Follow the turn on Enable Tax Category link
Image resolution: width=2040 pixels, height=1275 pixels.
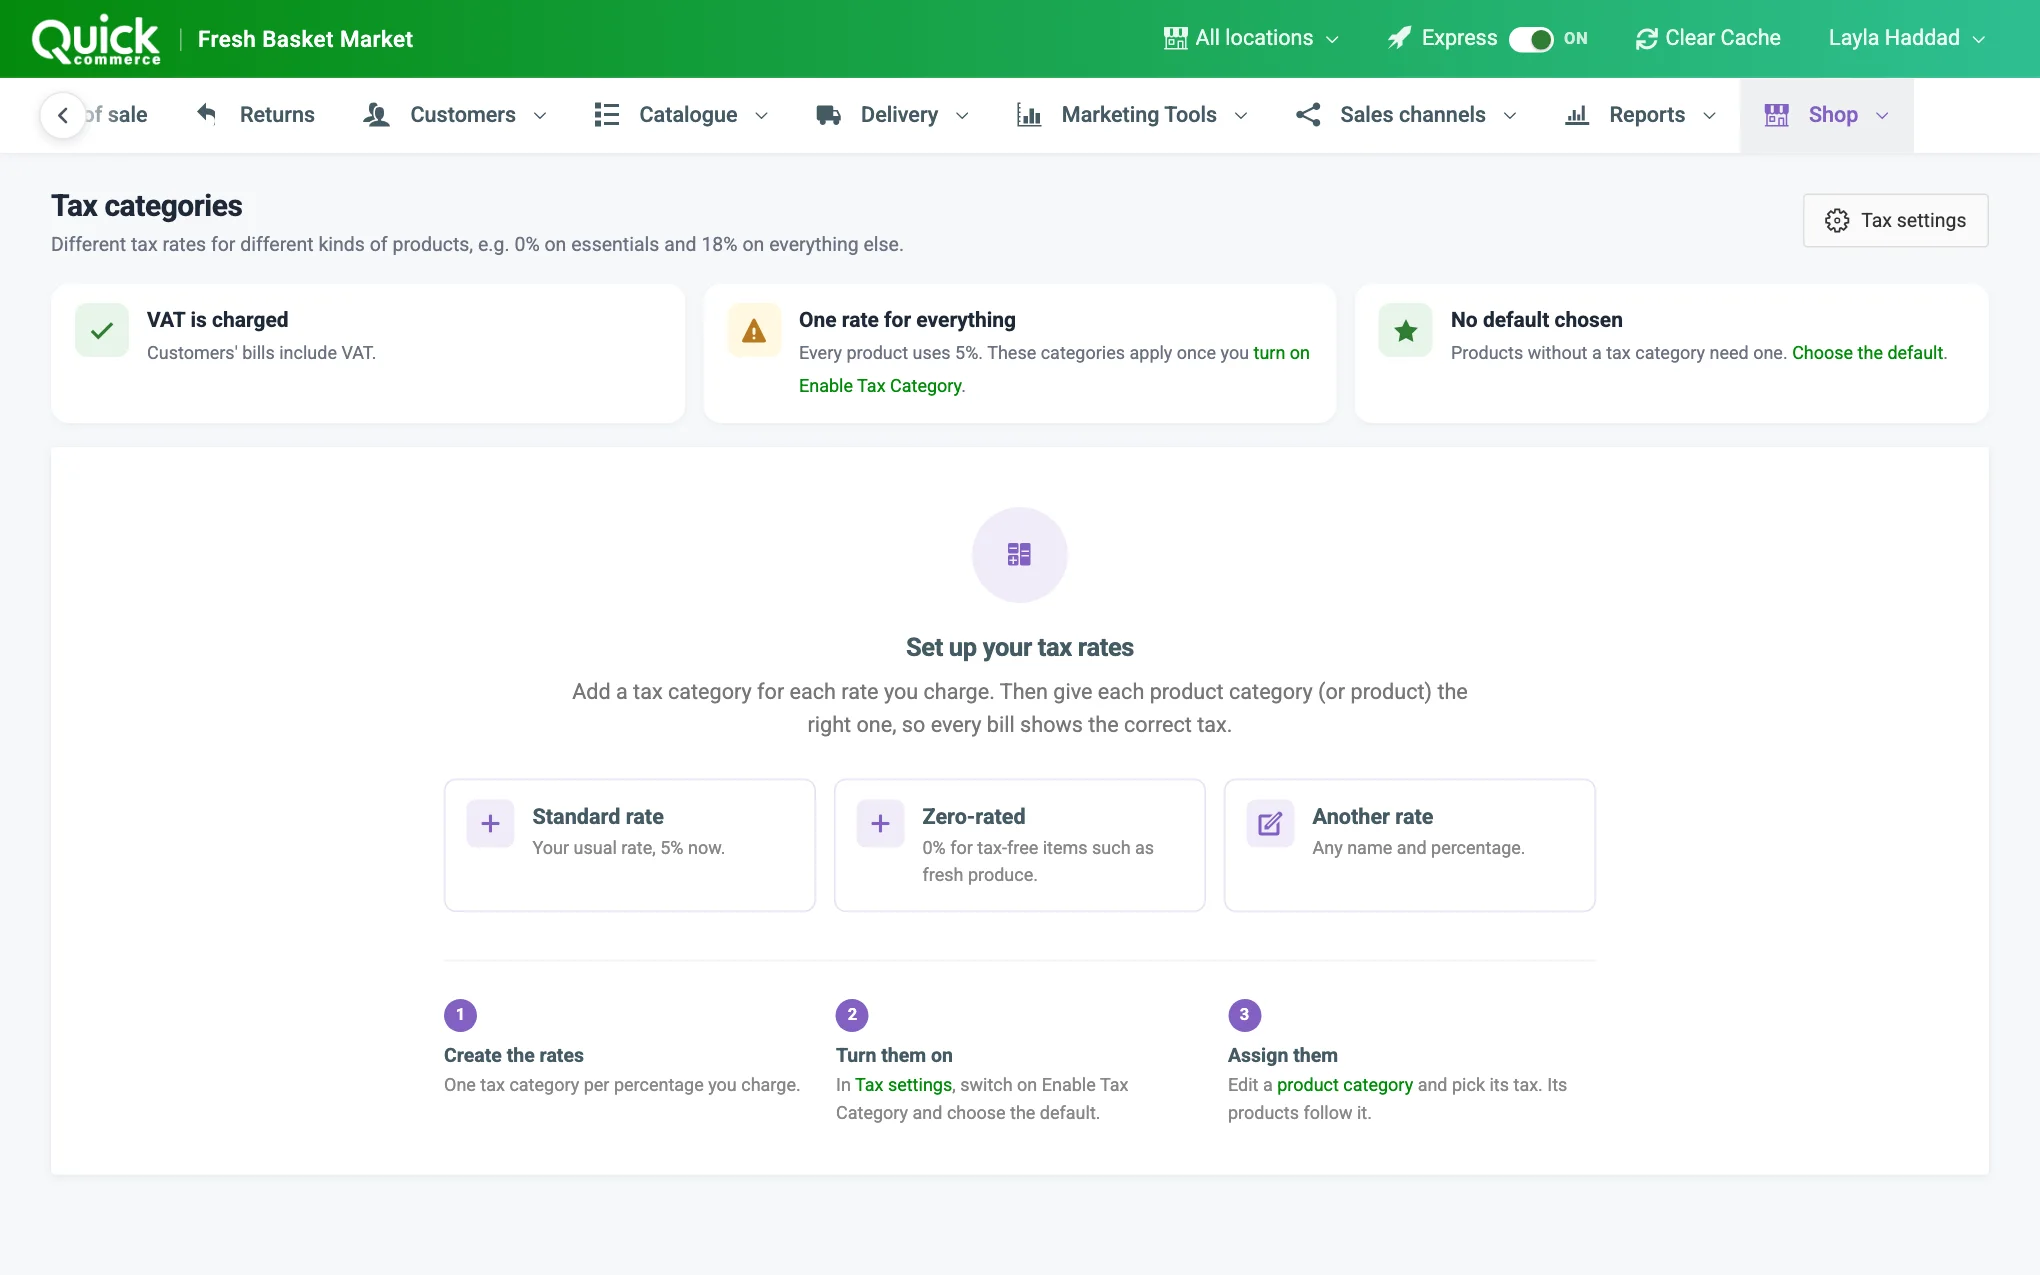(1054, 369)
